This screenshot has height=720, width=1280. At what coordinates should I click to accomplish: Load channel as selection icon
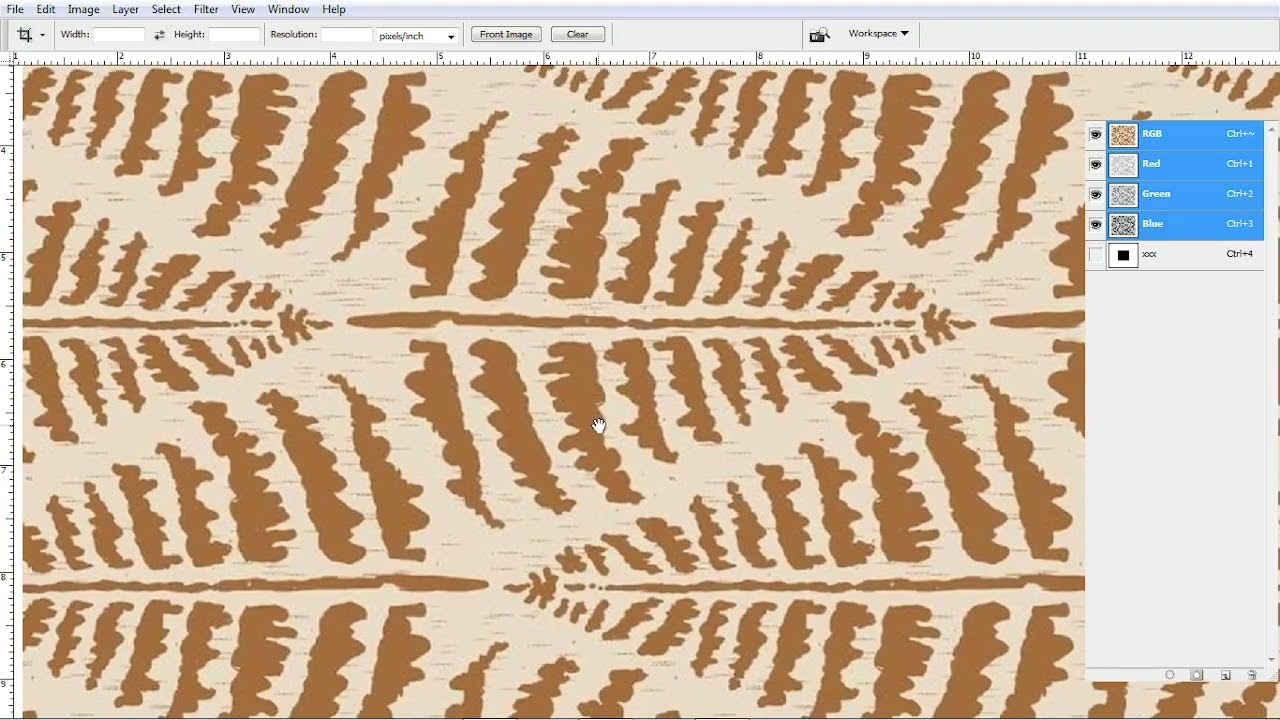[1170, 676]
